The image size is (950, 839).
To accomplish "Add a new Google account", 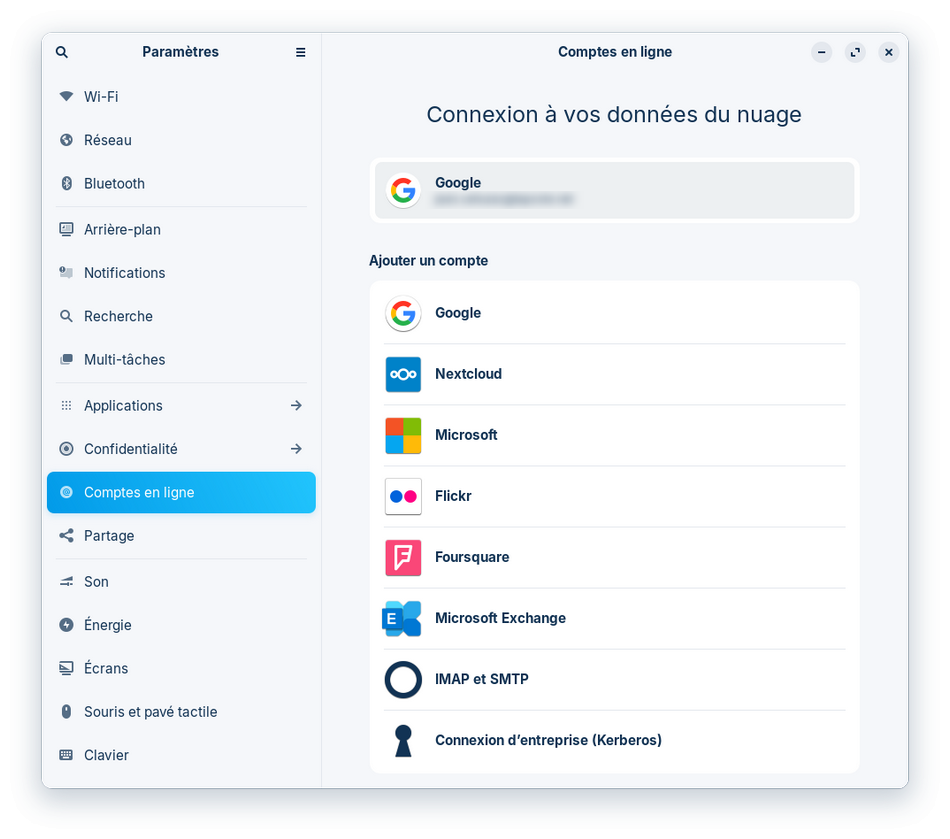I will point(614,314).
